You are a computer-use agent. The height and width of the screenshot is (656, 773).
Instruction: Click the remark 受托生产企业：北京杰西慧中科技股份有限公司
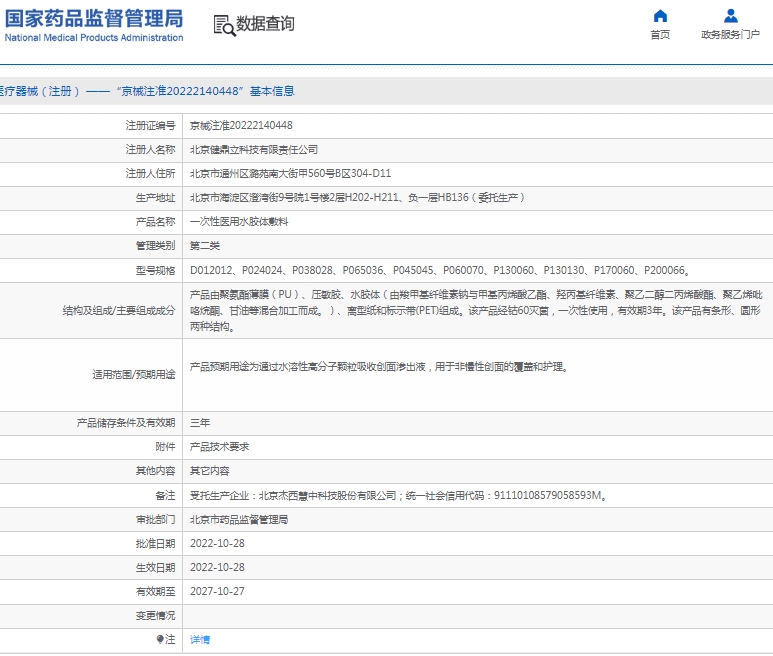click(x=398, y=495)
